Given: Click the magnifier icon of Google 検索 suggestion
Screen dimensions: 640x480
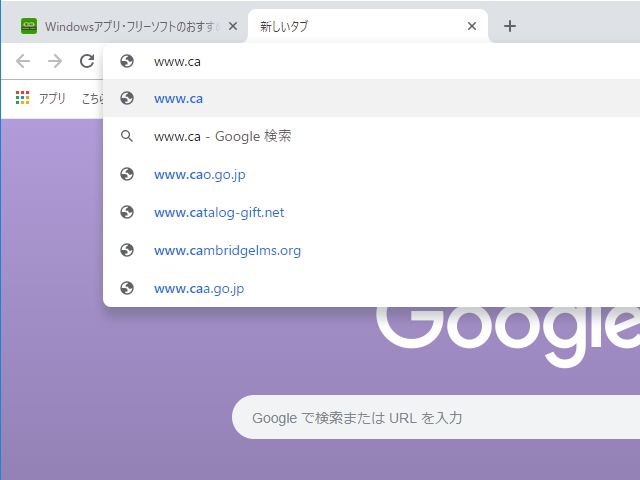Looking at the screenshot, I should (127, 136).
